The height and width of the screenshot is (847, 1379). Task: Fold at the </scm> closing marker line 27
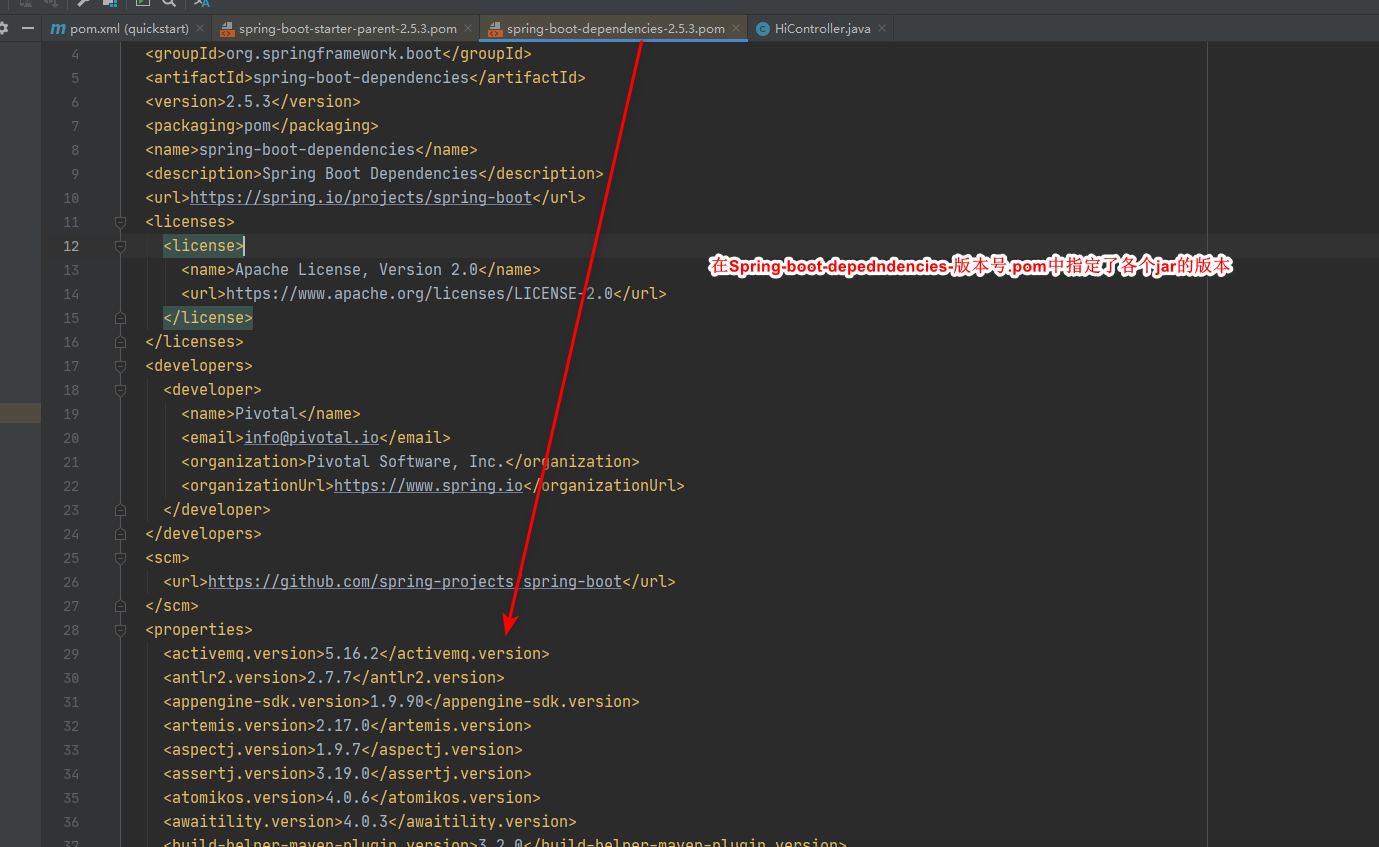coord(120,606)
